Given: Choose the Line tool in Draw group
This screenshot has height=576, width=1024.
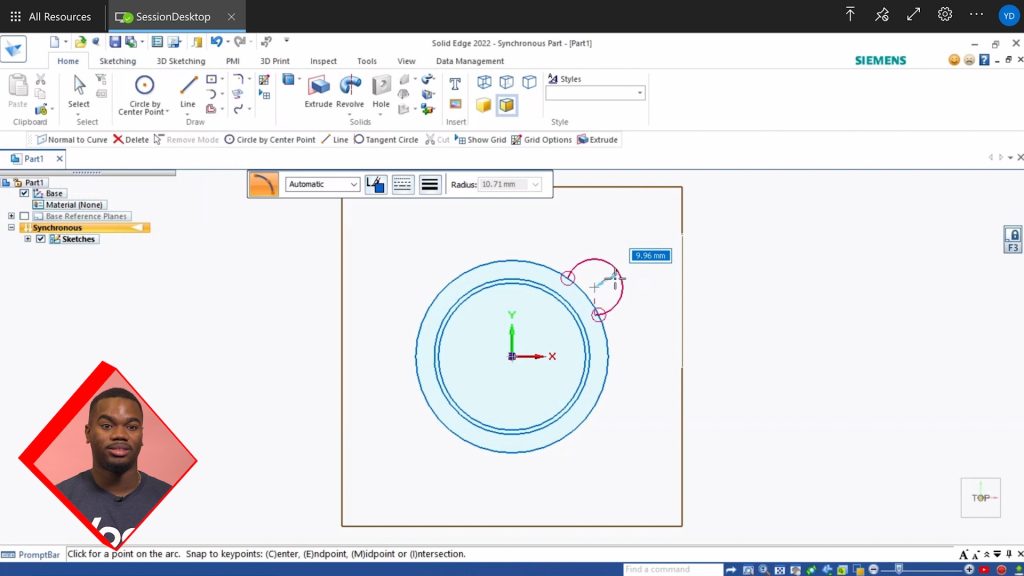Looking at the screenshot, I should (188, 91).
